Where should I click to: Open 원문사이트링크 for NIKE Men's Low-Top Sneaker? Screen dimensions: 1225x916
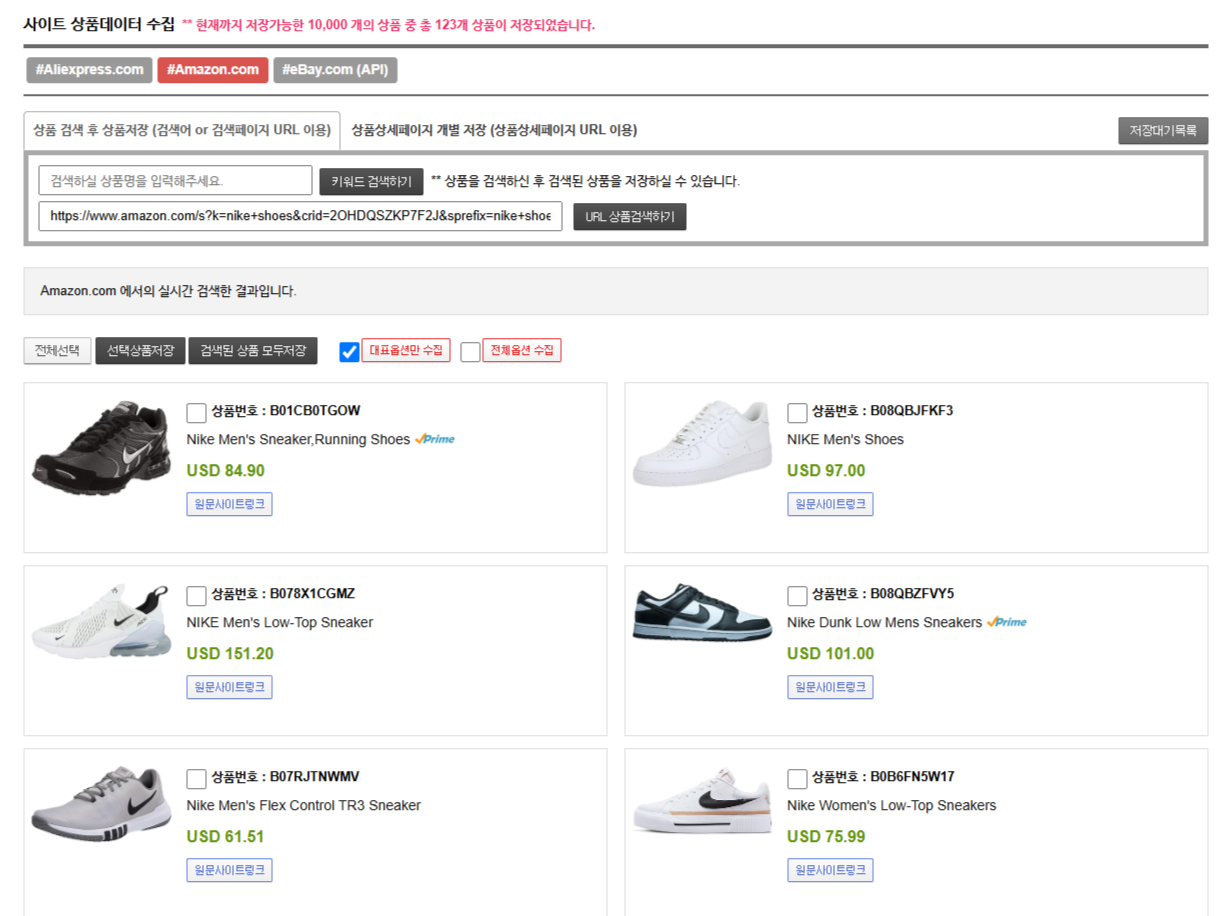pyautogui.click(x=229, y=687)
